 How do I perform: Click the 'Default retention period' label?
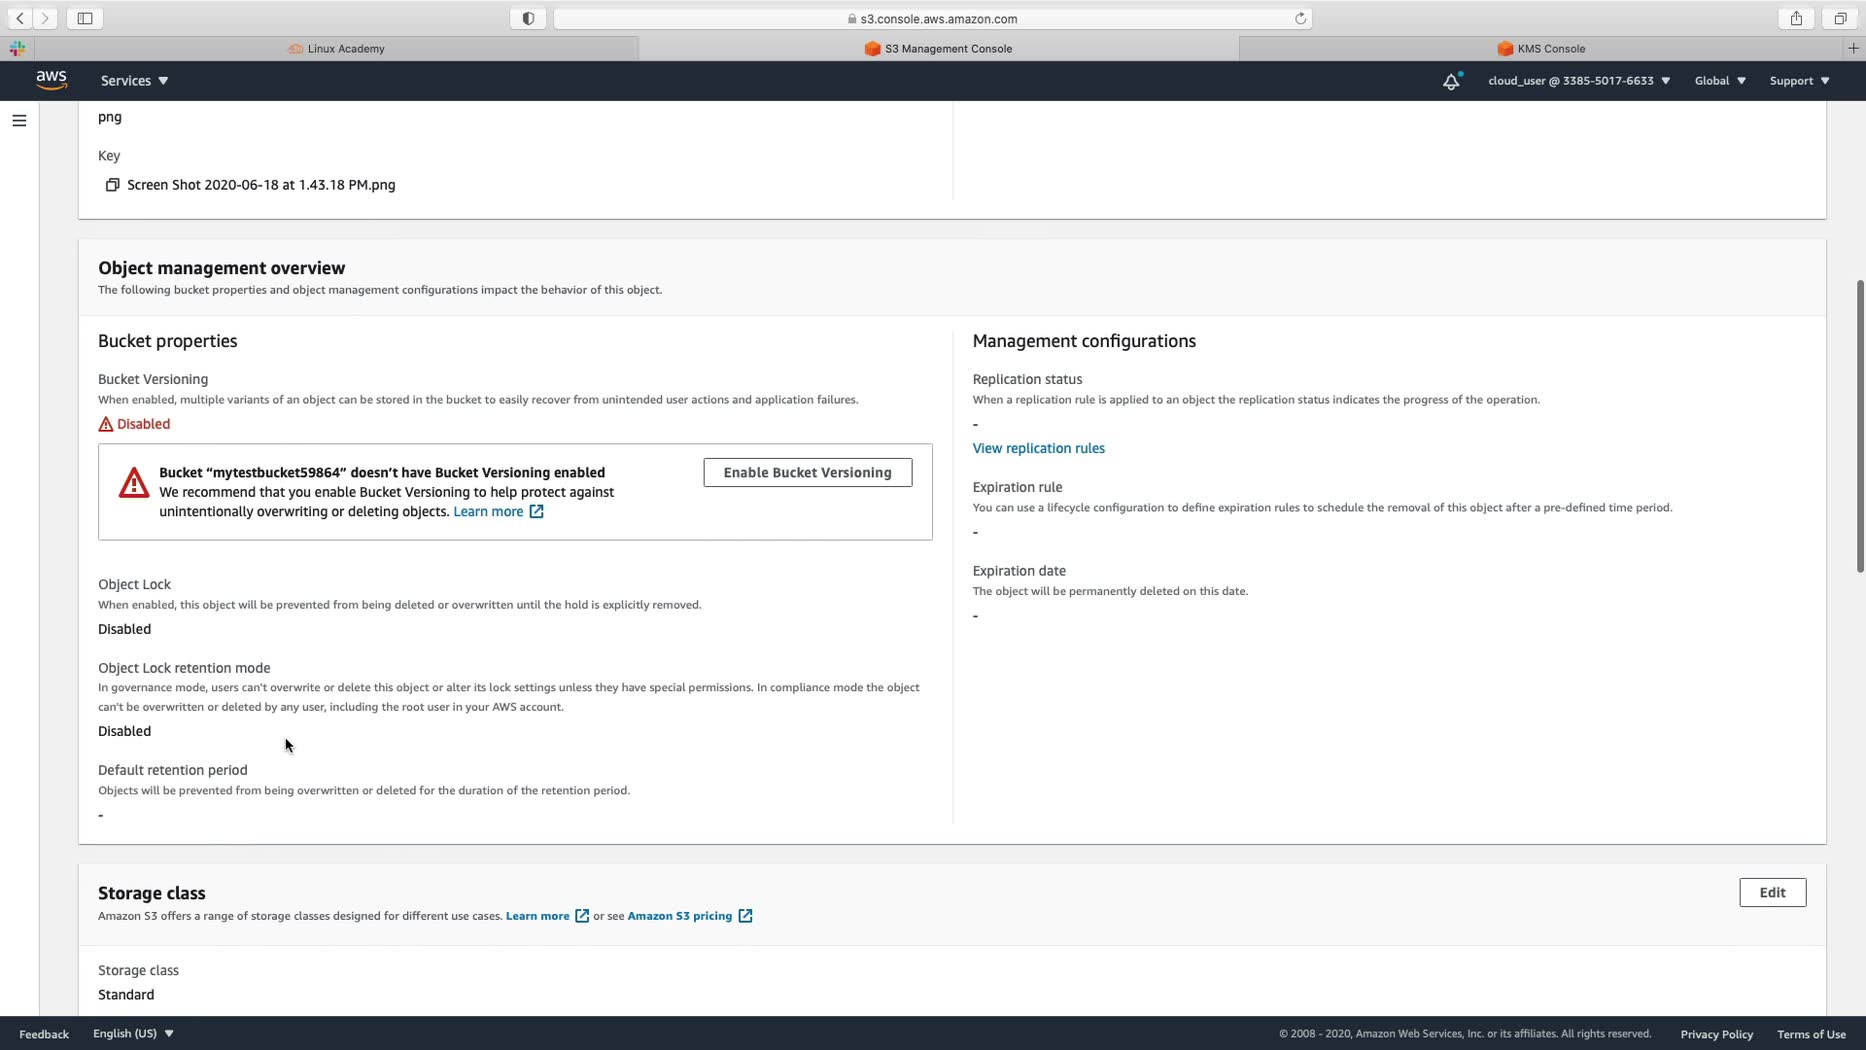click(172, 770)
